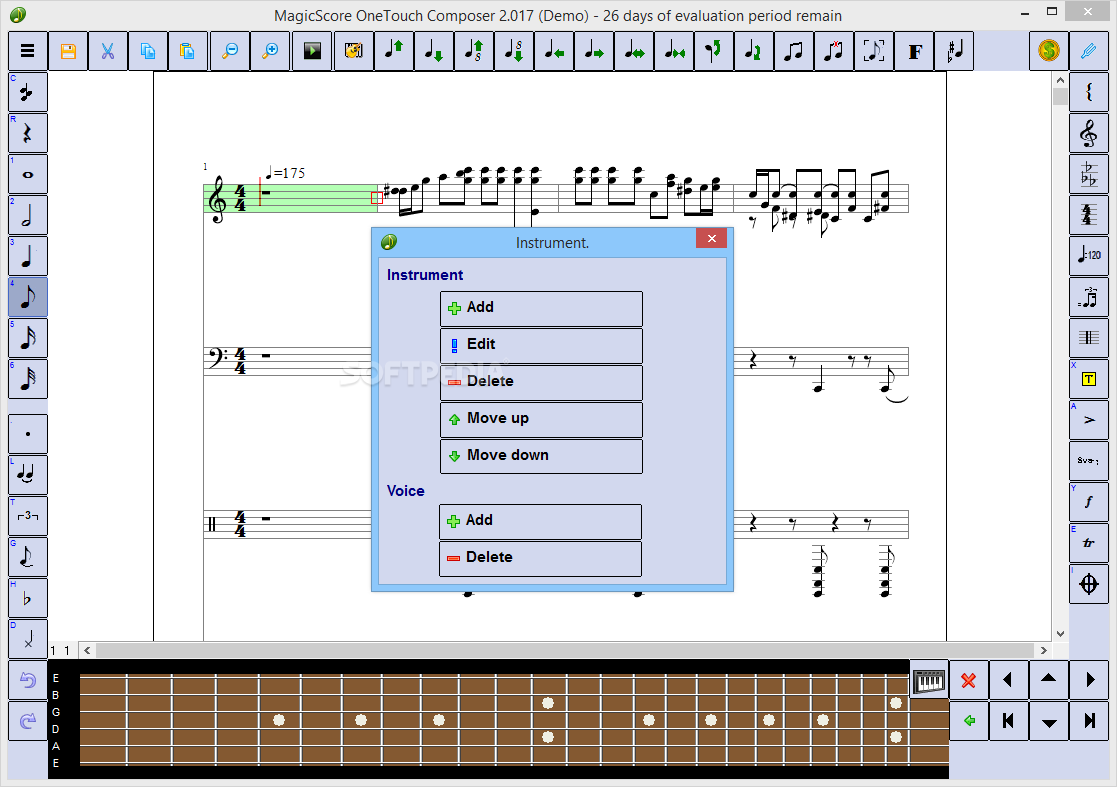1117x787 pixels.
Task: Click the redo arrow icon
Action: coord(28,721)
